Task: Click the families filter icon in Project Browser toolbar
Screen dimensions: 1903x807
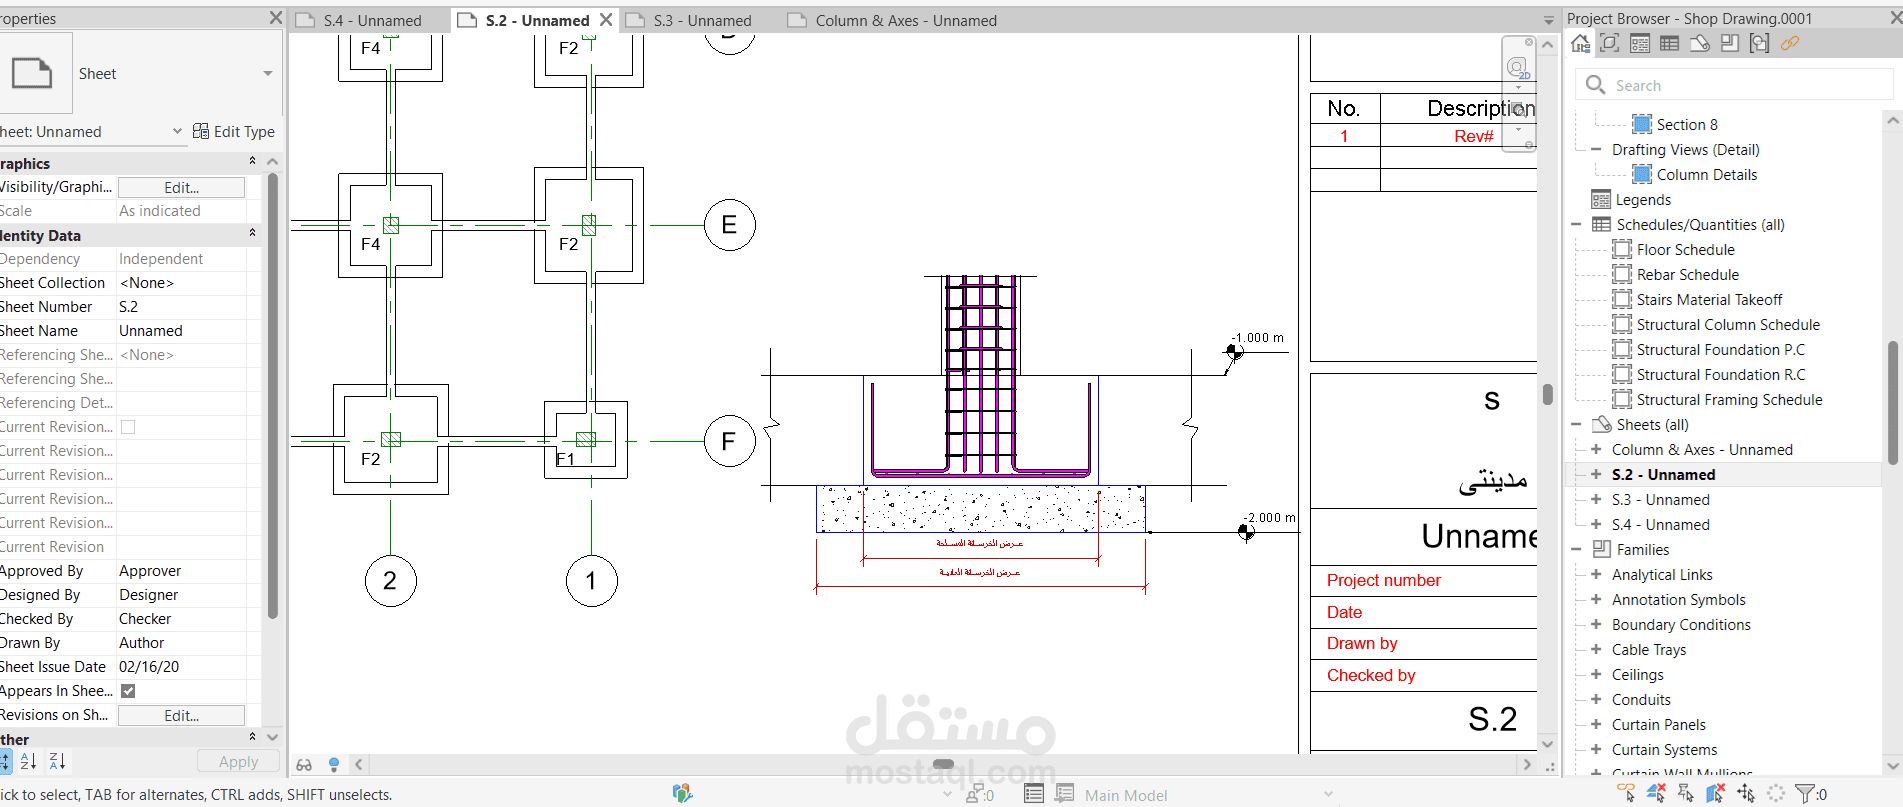Action: click(1730, 43)
